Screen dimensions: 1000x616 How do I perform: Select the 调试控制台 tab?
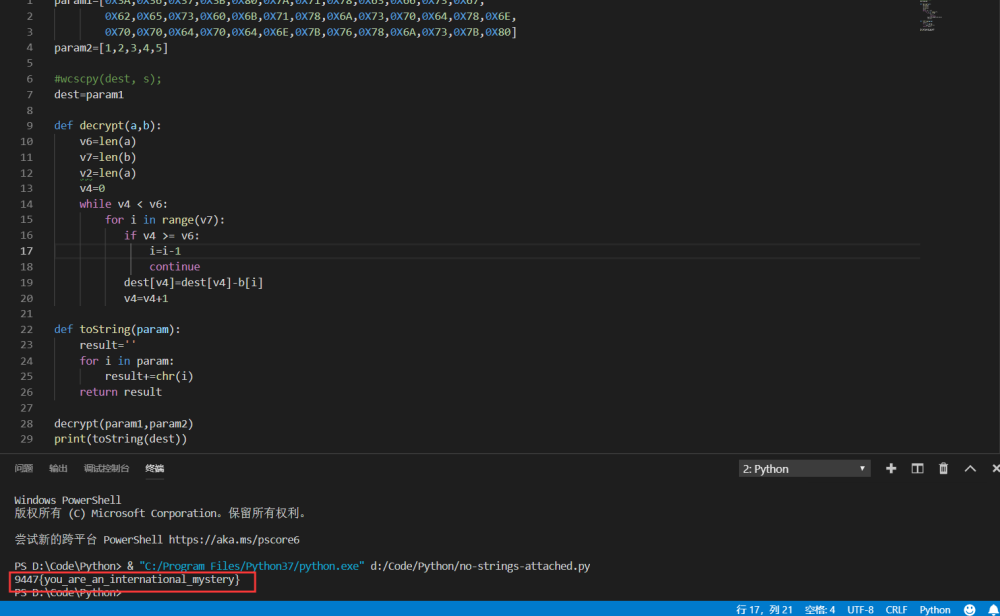pos(106,468)
